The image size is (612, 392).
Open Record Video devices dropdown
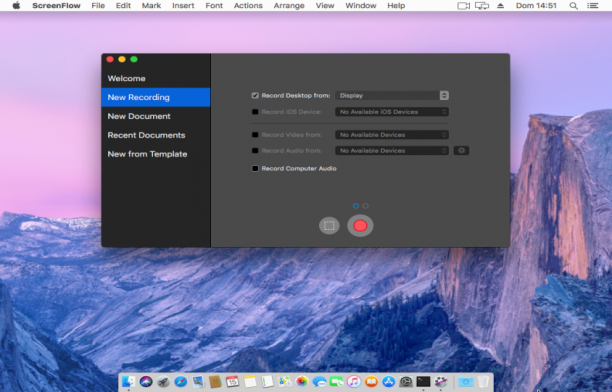(392, 135)
